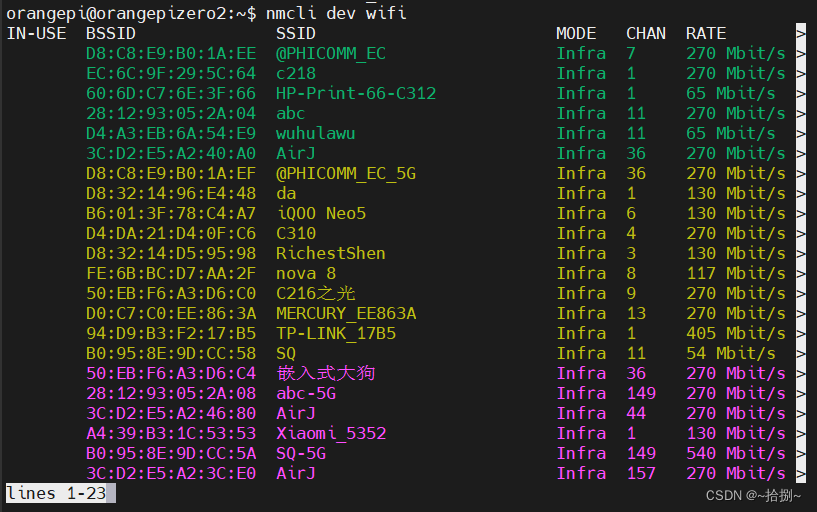817x512 pixels.
Task: Click the C310 SSID entry
Action: point(295,233)
